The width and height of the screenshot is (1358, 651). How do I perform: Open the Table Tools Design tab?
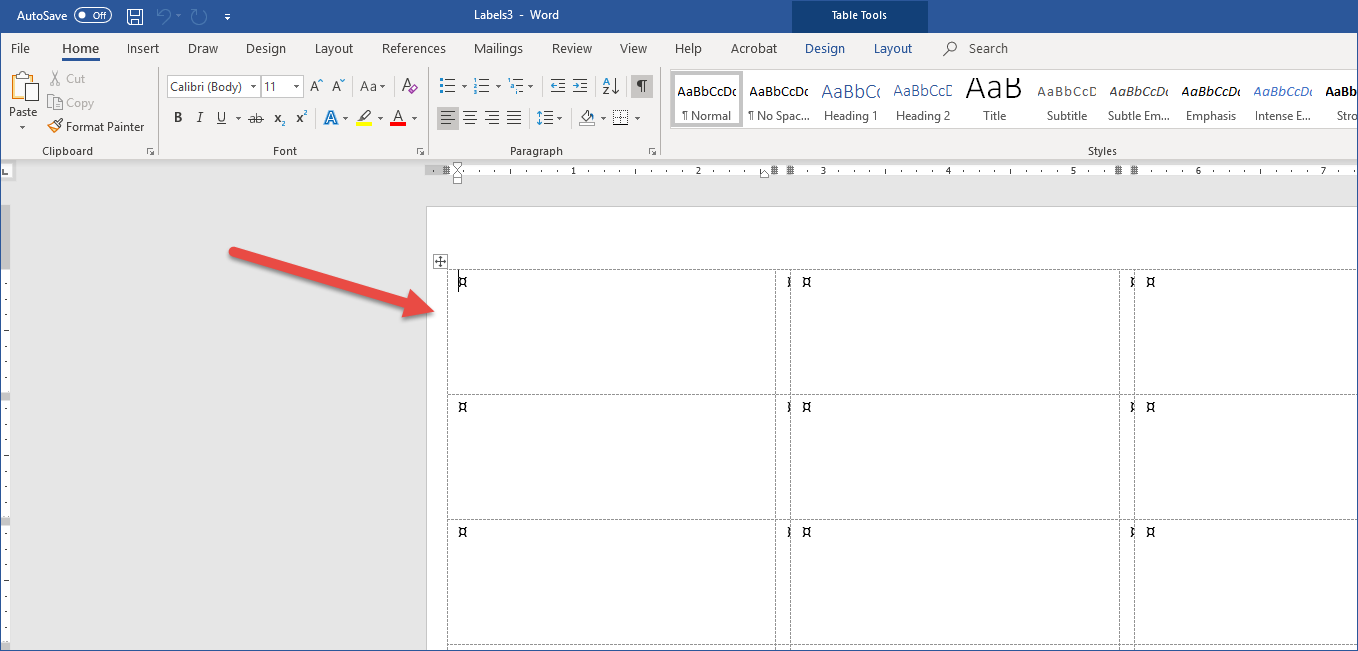[x=825, y=48]
